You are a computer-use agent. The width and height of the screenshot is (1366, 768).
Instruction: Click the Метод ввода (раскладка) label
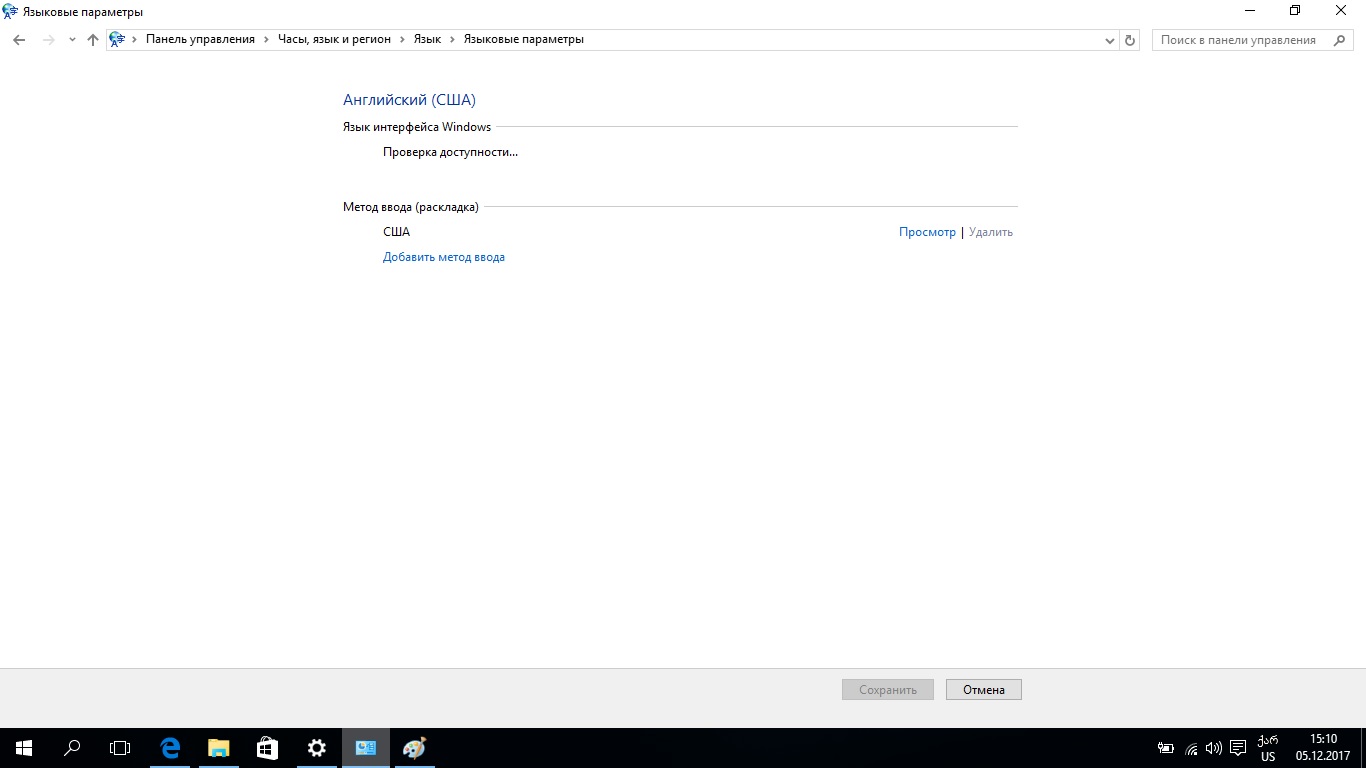click(411, 207)
